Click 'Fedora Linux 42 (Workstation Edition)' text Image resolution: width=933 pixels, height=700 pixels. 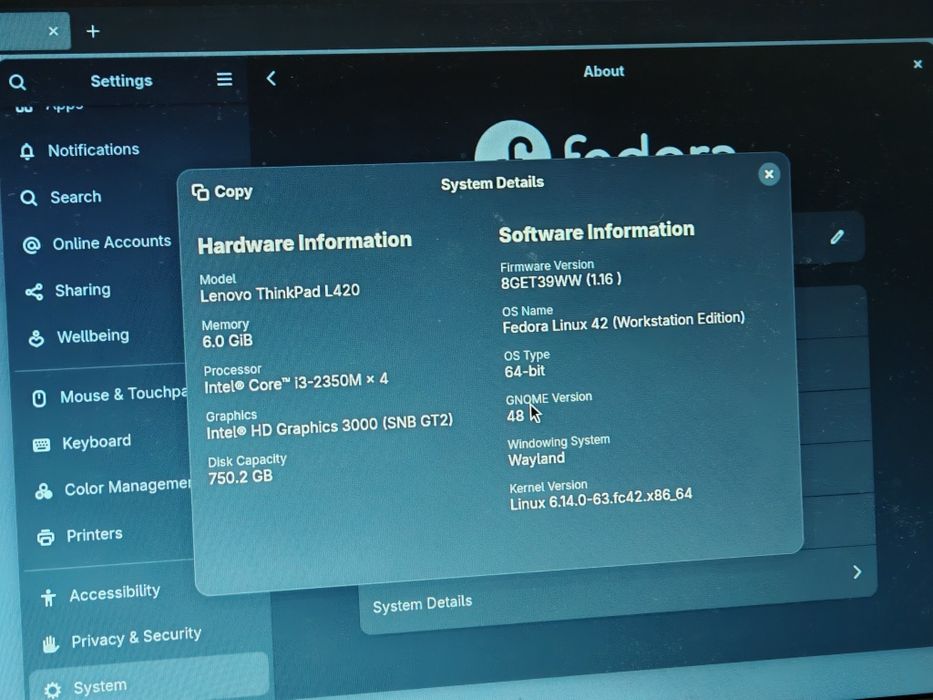coord(624,323)
